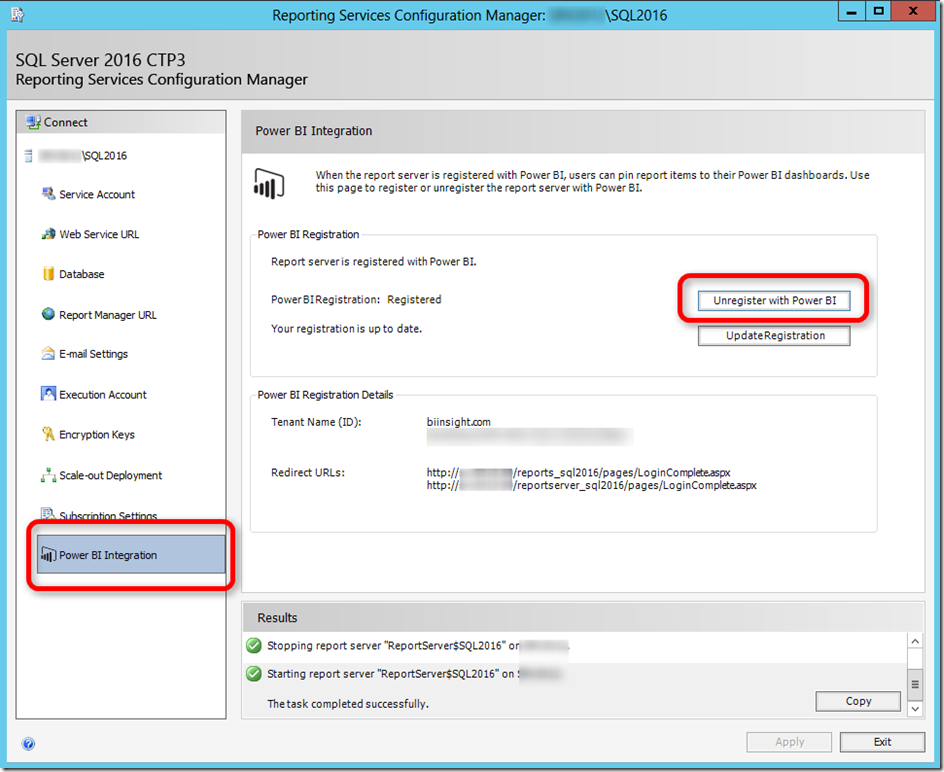Screen dimensions: 944x772
Task: Click the Database cylinder icon
Action: pyautogui.click(x=48, y=273)
